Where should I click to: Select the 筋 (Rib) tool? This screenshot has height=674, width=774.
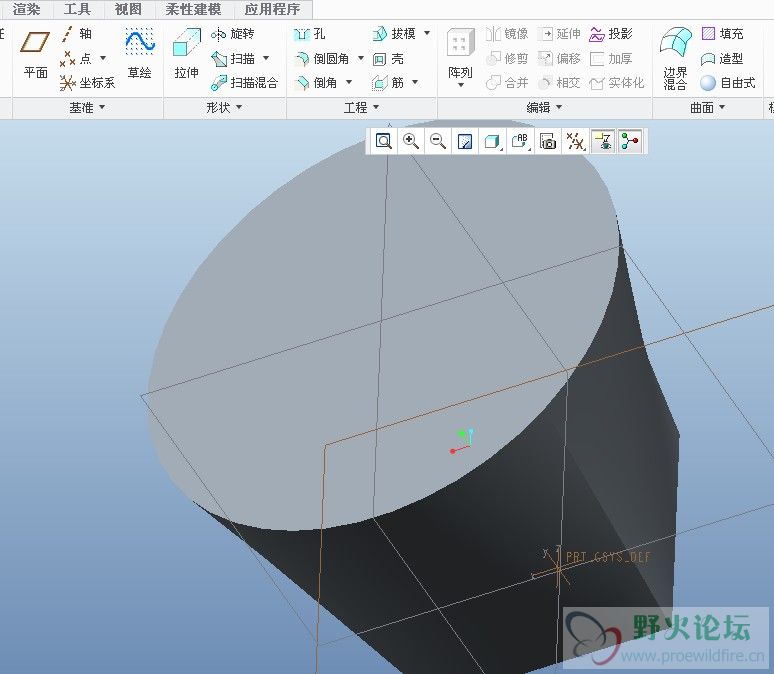coord(388,82)
